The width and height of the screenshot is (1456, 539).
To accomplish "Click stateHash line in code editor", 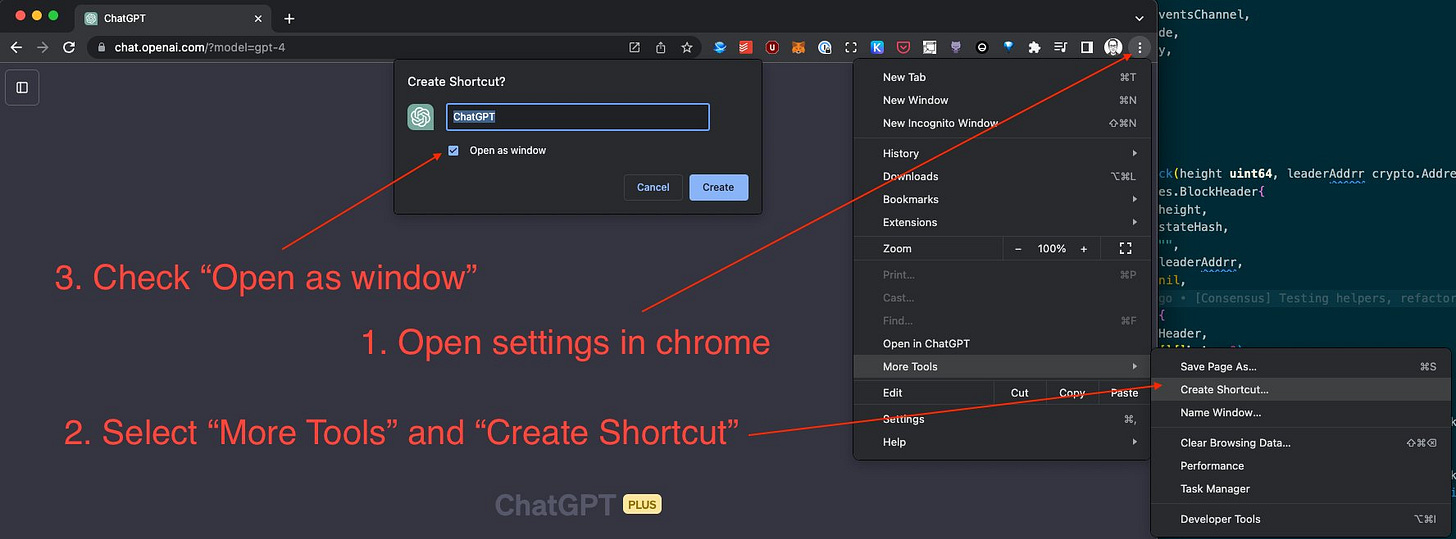I will (x=1194, y=227).
